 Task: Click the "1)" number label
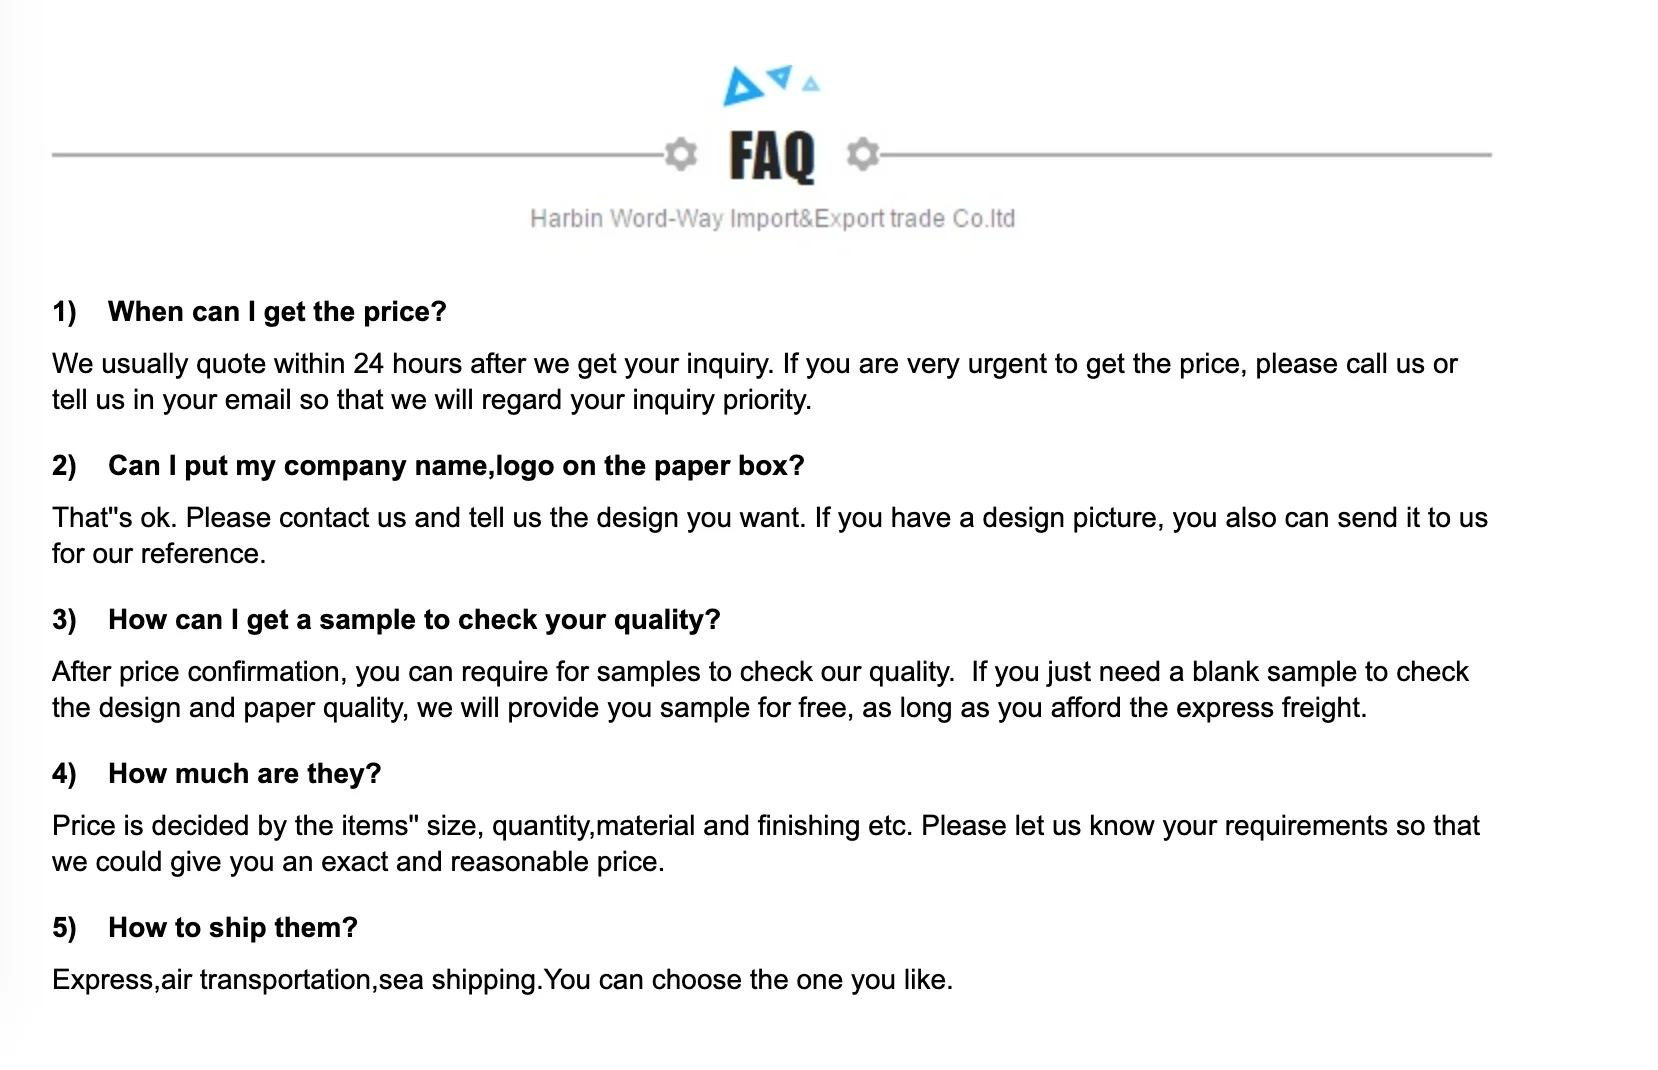64,312
